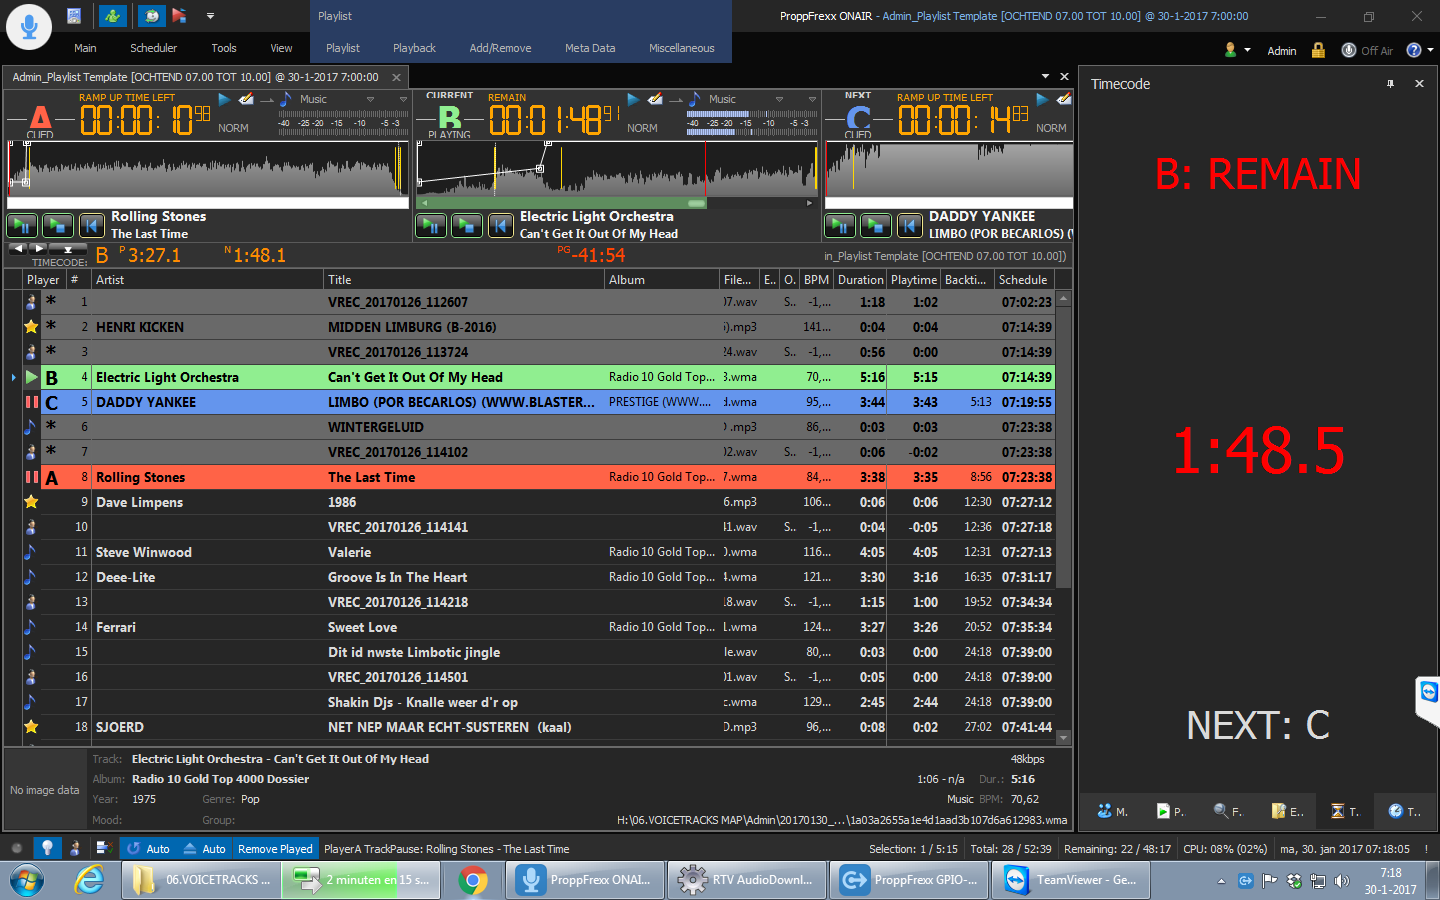
Task: Open the Miscellaneous ribbon tab
Action: click(x=682, y=48)
